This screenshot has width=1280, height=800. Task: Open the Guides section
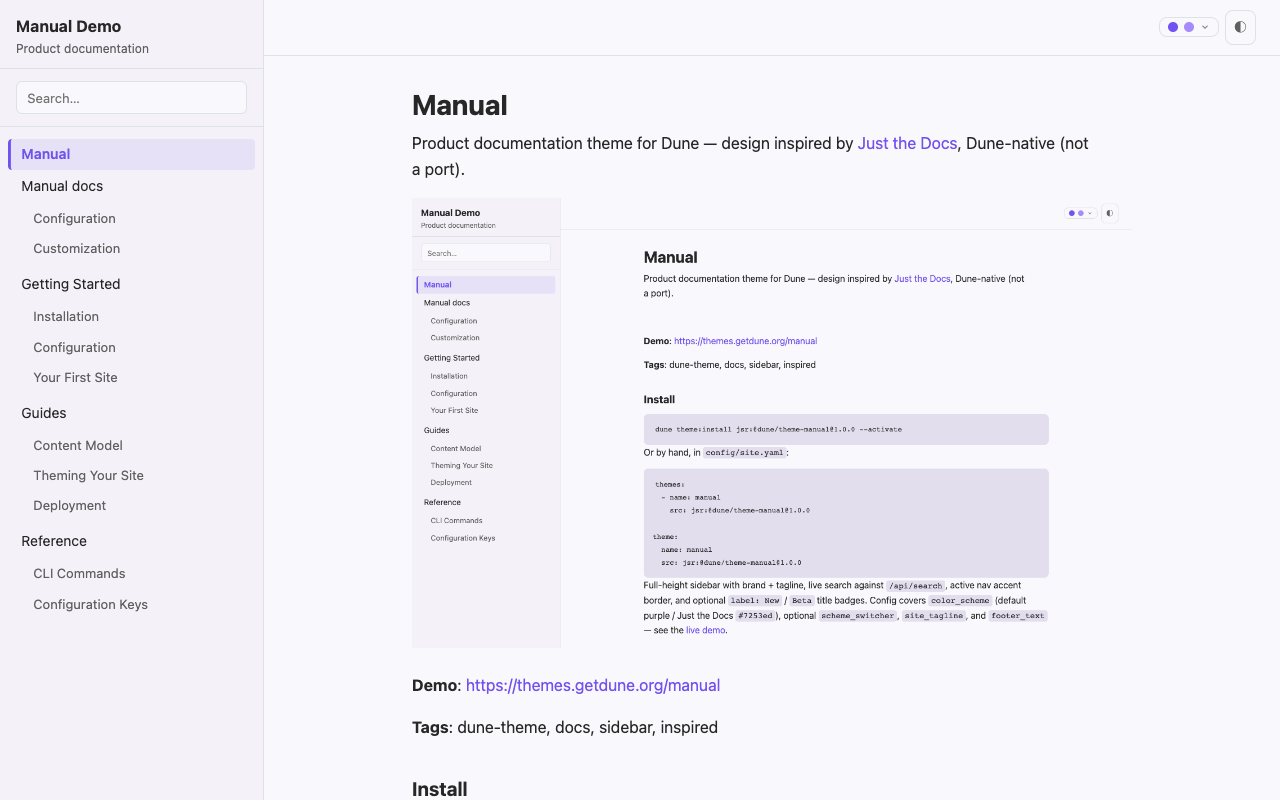pyautogui.click(x=44, y=413)
